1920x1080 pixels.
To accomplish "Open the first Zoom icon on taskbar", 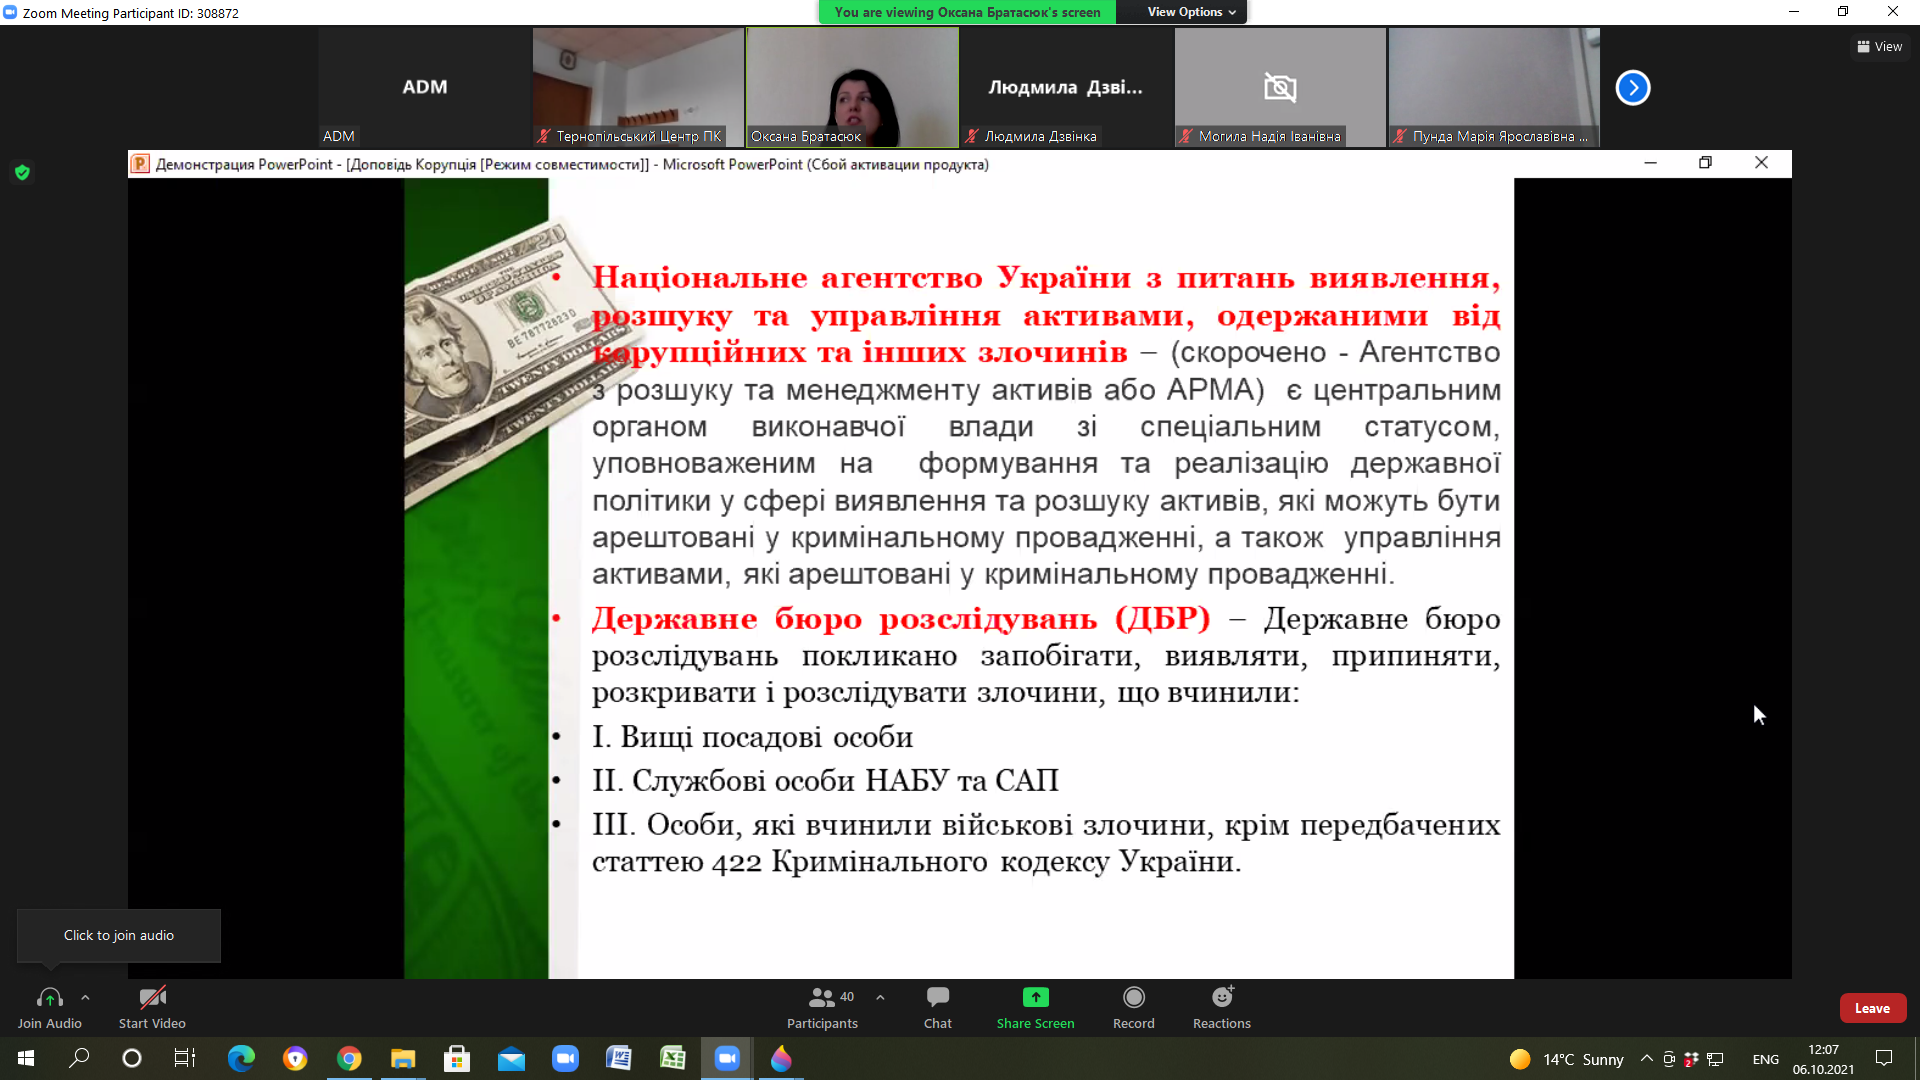I will coord(565,1058).
